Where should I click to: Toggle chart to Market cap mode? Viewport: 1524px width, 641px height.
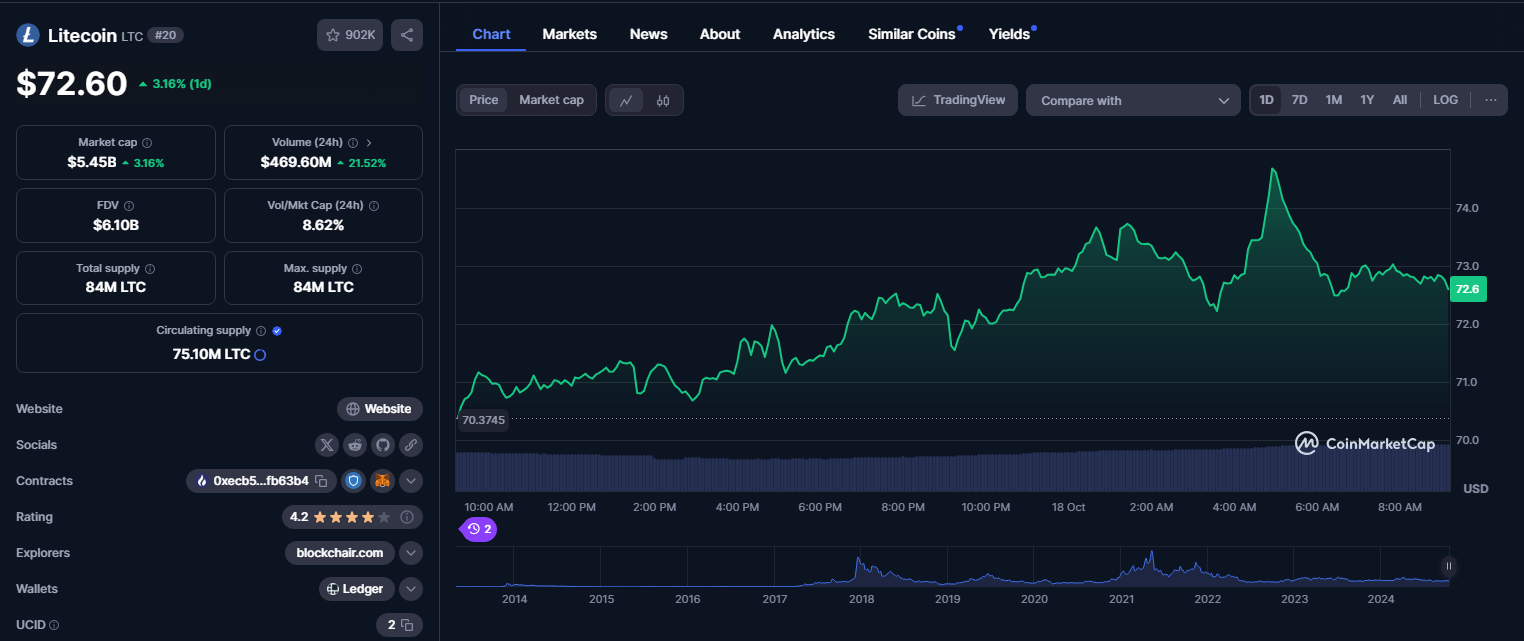coord(551,100)
